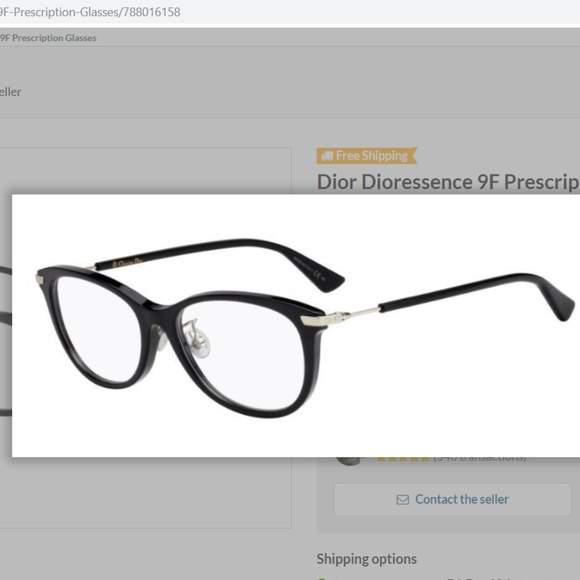Click the Contact the seller button
The width and height of the screenshot is (580, 580).
point(452,500)
